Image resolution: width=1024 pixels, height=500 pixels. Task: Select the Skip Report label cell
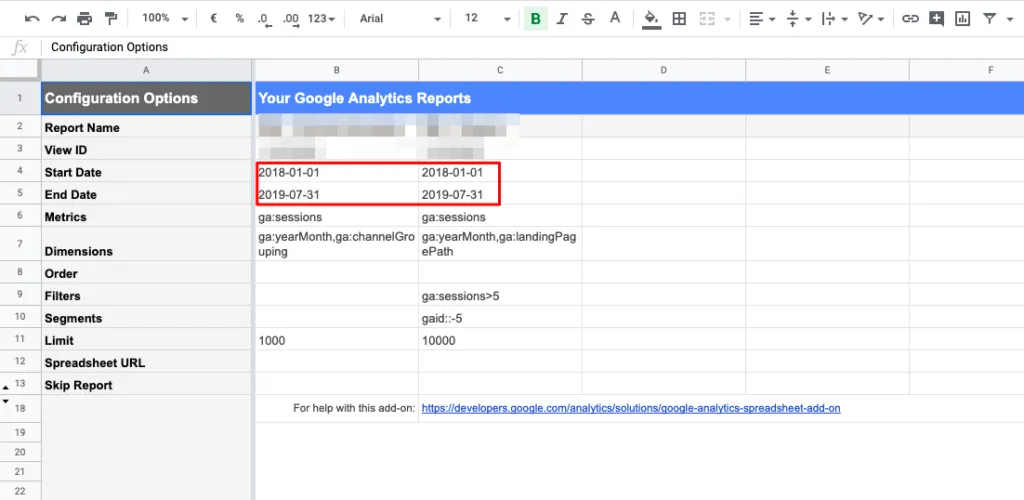(x=146, y=384)
